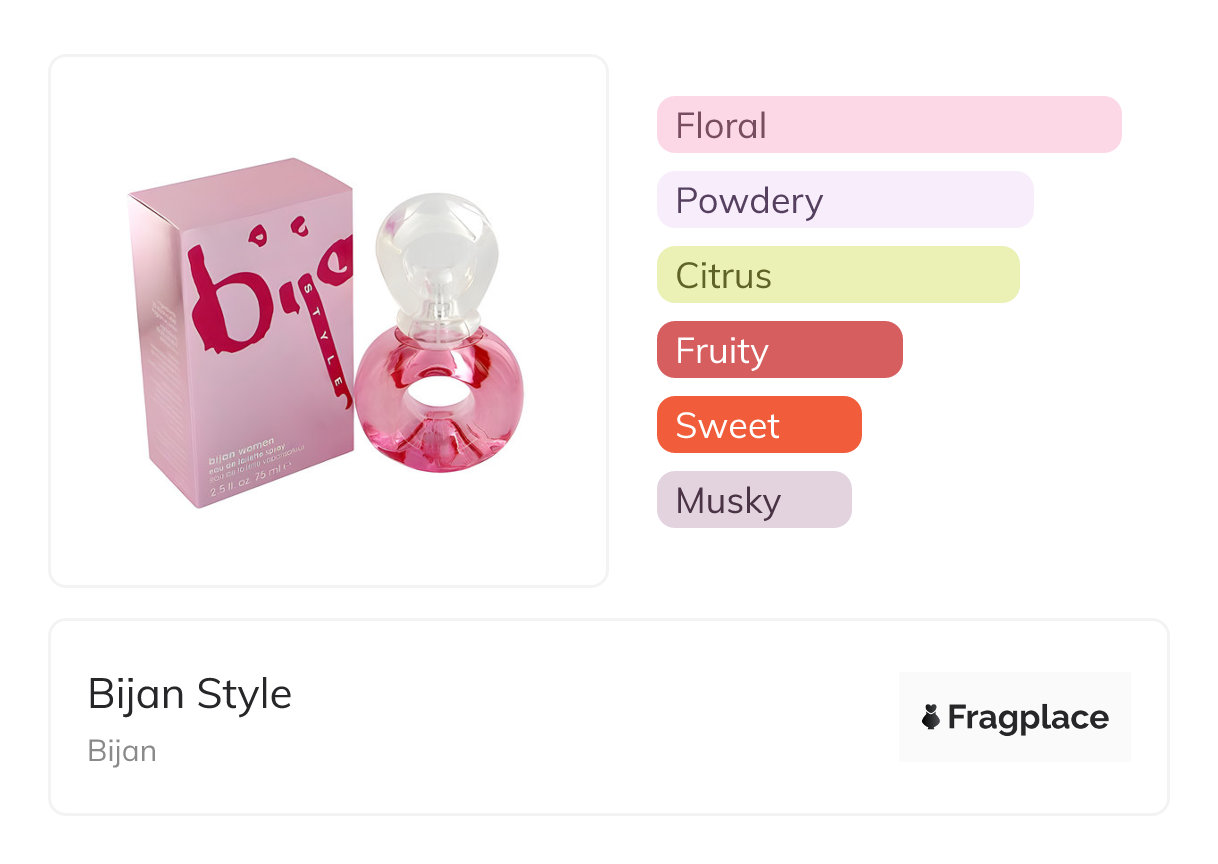Open the "Bijan Style" fragrance title
Viewport: 1218px width, 864px height.
(x=190, y=693)
